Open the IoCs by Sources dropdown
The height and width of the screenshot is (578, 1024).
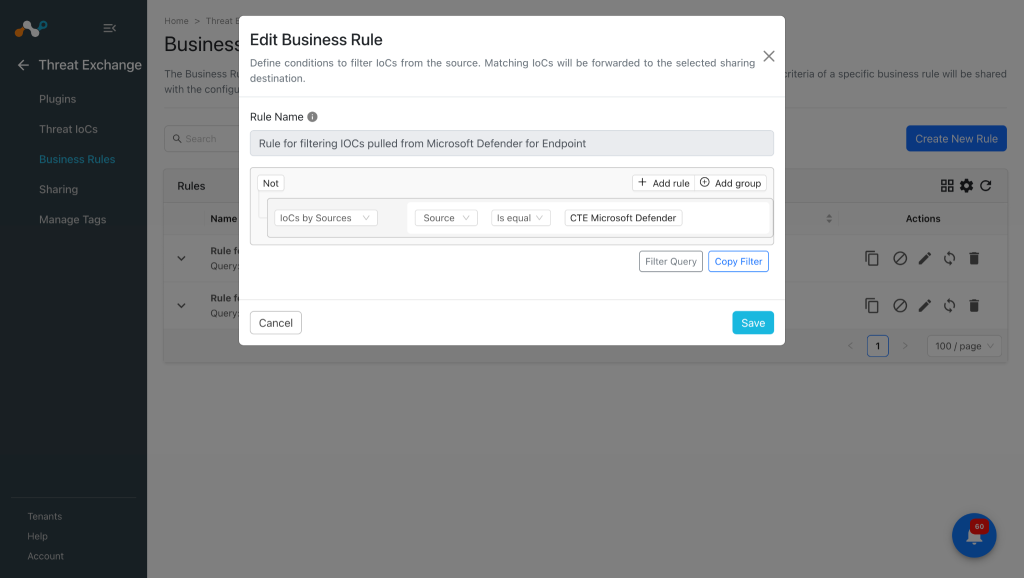tap(325, 218)
